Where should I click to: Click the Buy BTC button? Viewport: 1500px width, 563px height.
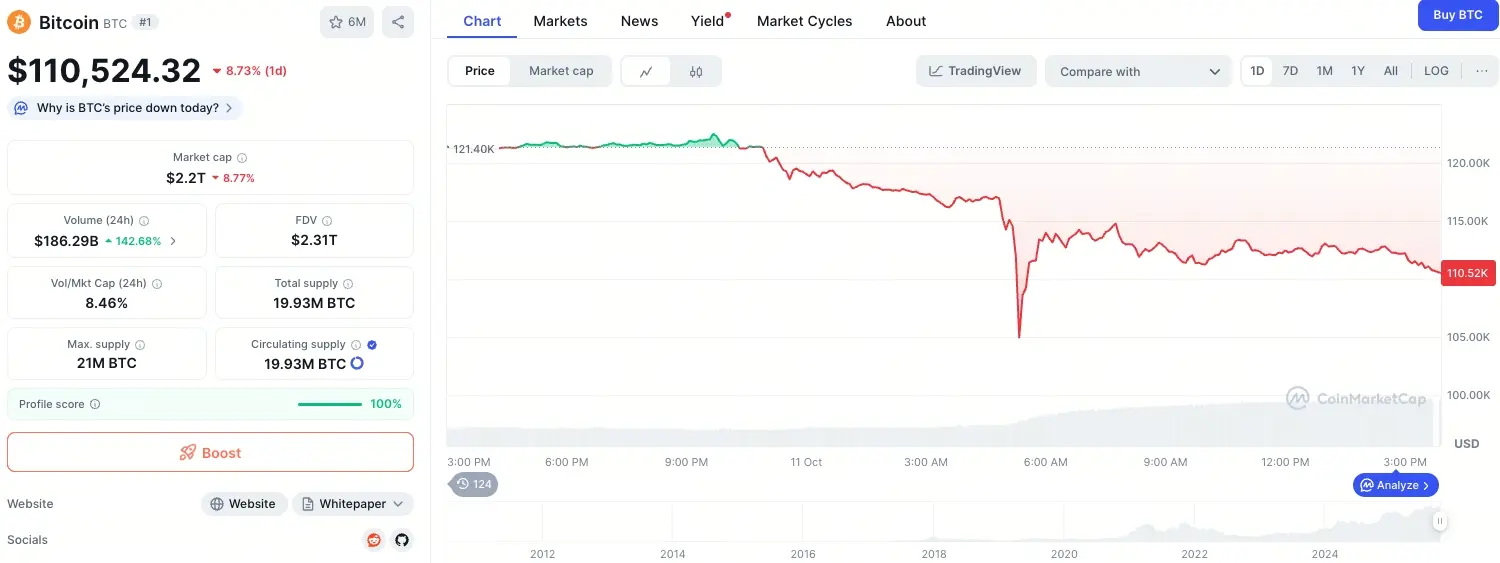1457,15
